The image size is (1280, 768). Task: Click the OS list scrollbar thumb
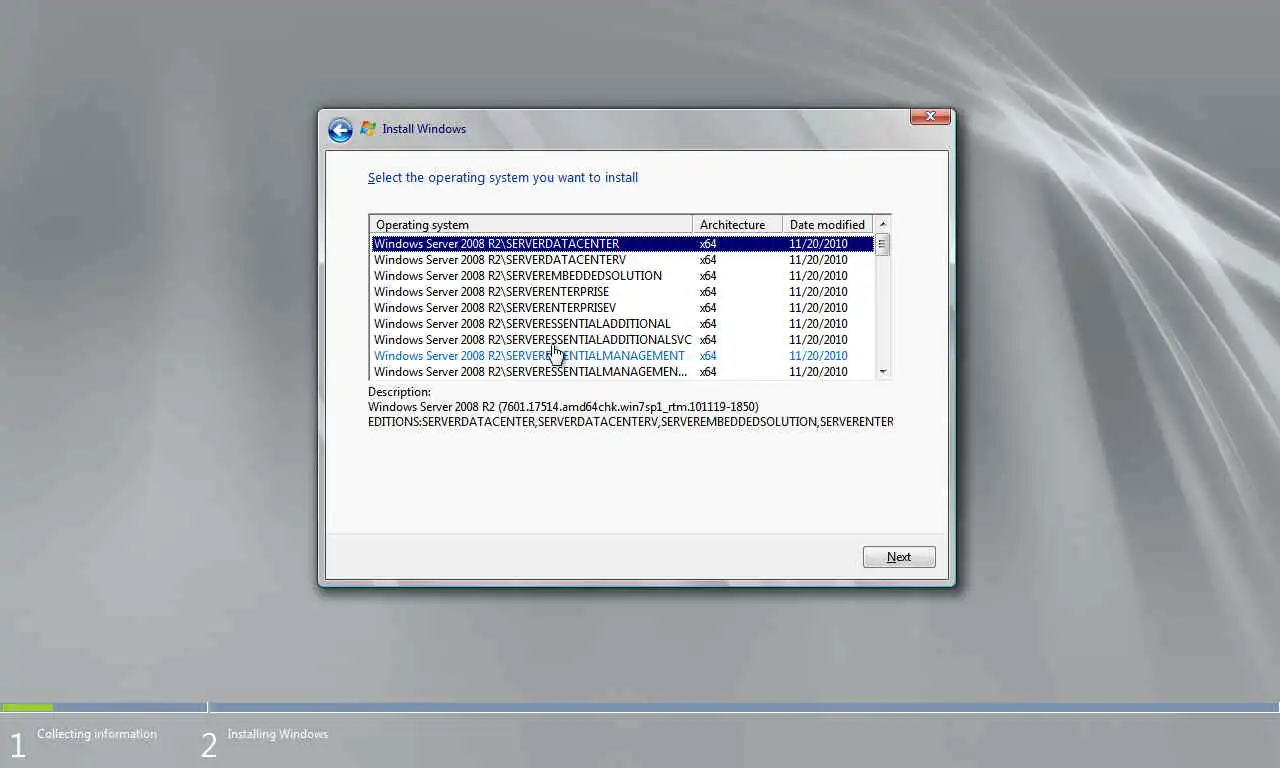(x=882, y=245)
